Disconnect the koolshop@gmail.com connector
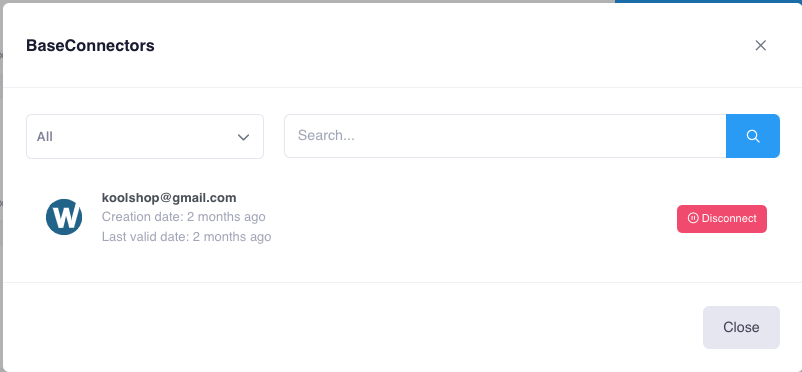 point(722,219)
